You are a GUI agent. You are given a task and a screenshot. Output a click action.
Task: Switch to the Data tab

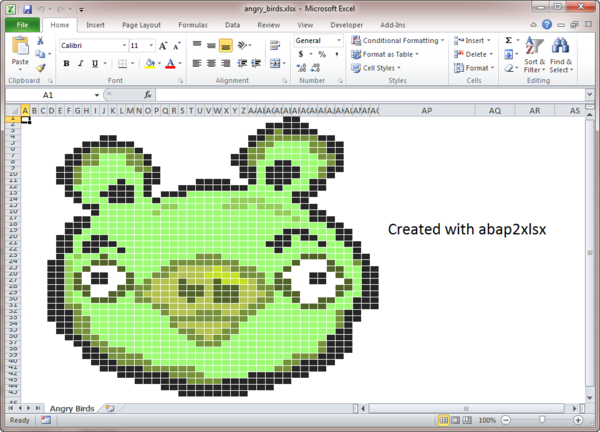pos(232,25)
